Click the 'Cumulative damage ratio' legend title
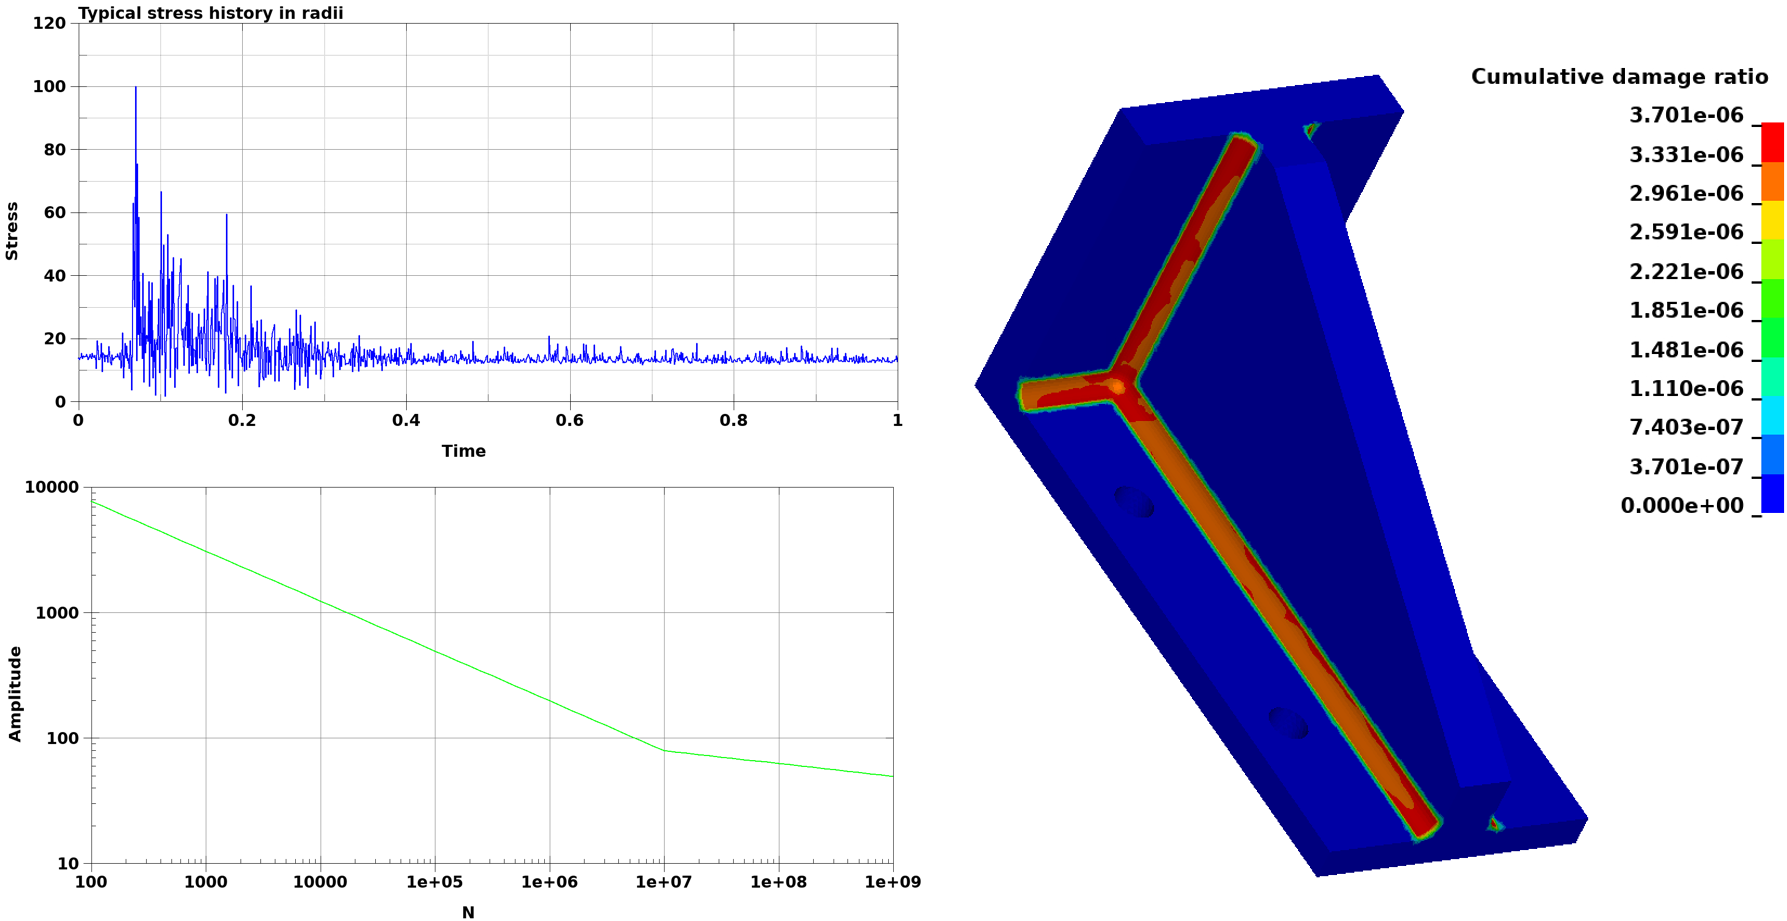This screenshot has width=1787, height=921. (1618, 77)
